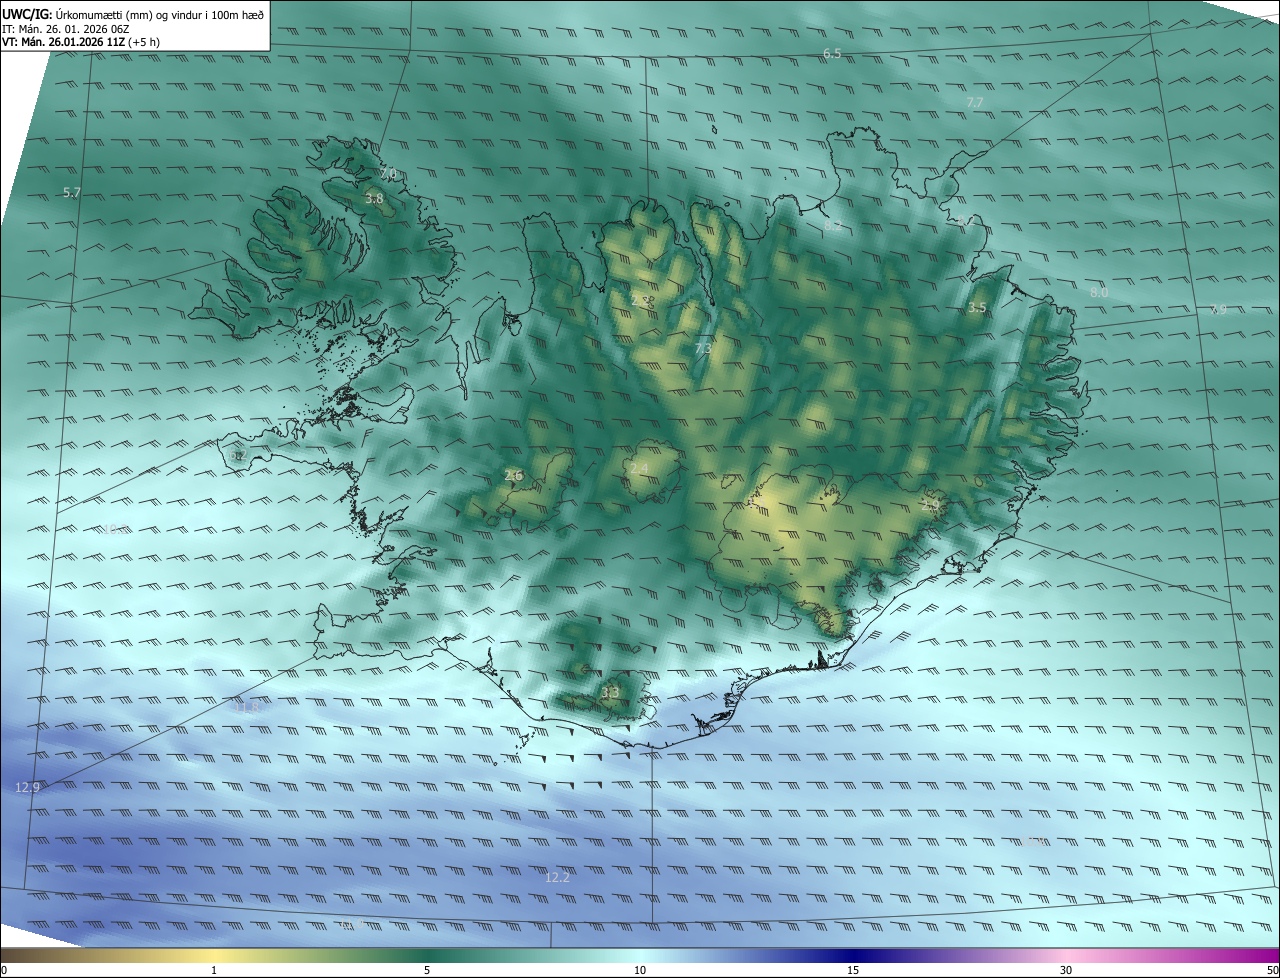
Task: Click the 0 tick on the color scale
Action: (4, 970)
